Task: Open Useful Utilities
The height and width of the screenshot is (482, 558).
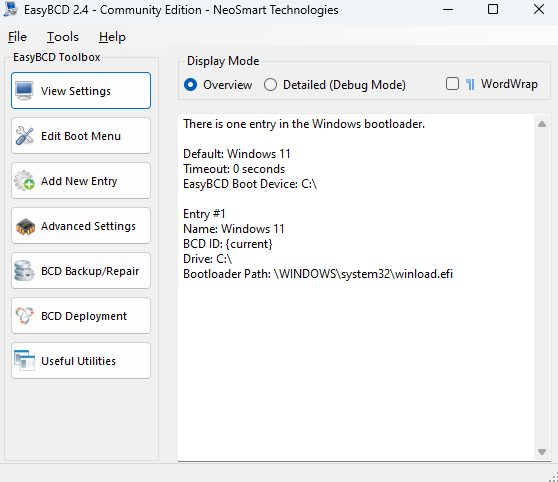Action: click(81, 361)
